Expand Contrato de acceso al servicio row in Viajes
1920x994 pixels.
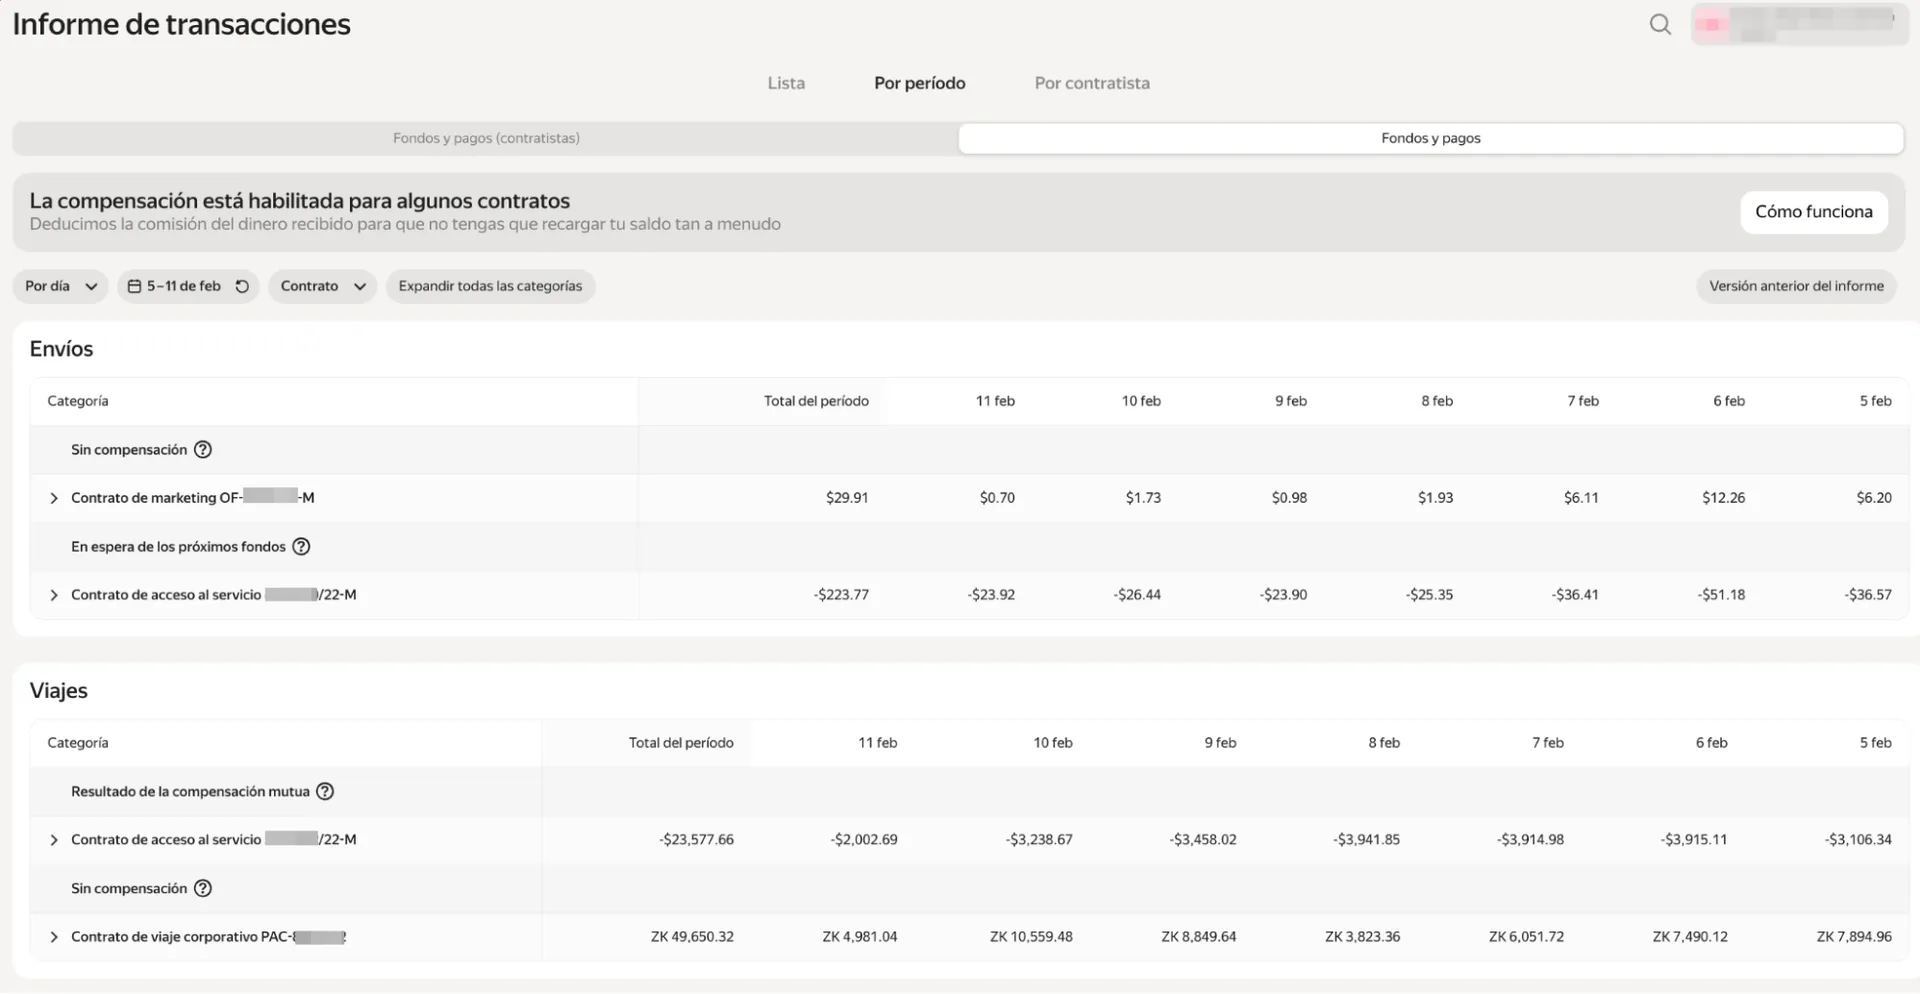click(x=54, y=840)
